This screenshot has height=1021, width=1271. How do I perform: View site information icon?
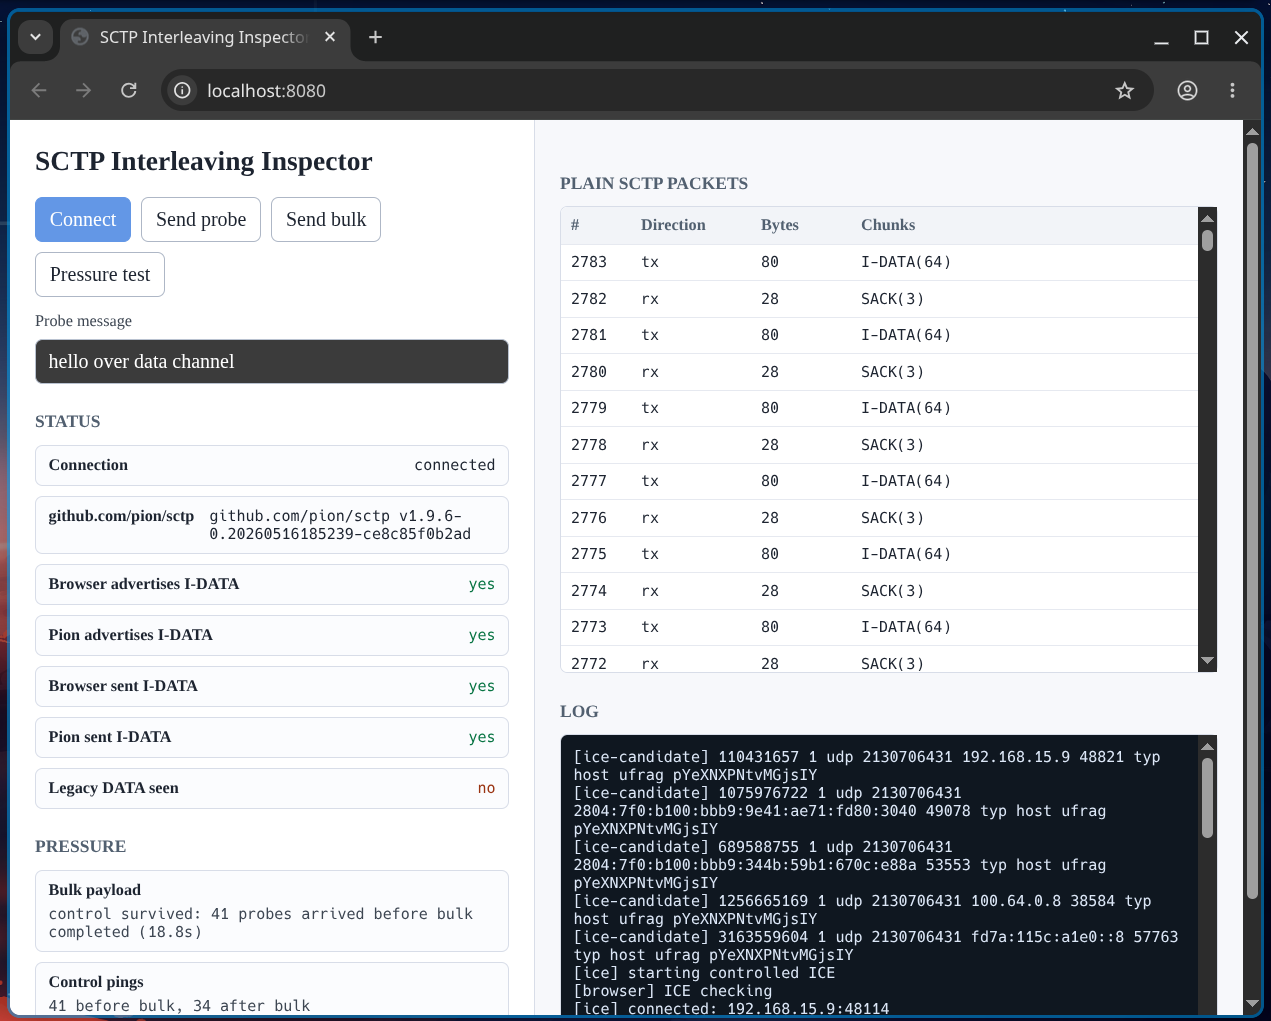182,90
